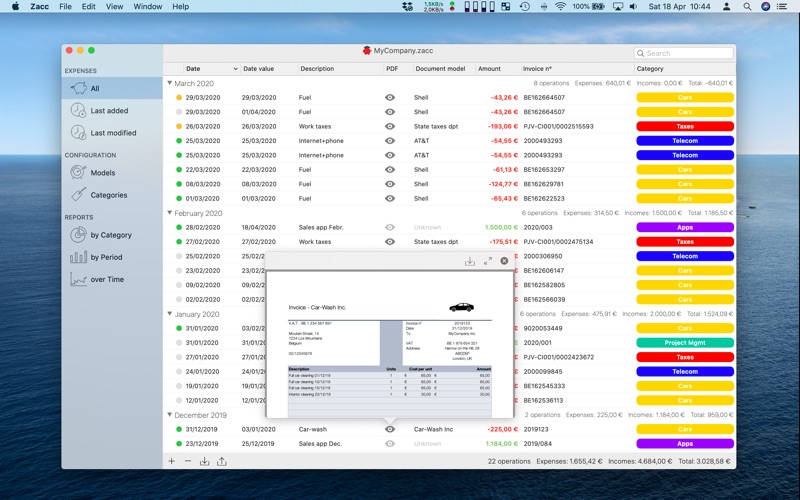Show report by Category
The width and height of the screenshot is (800, 500).
pyautogui.click(x=112, y=235)
